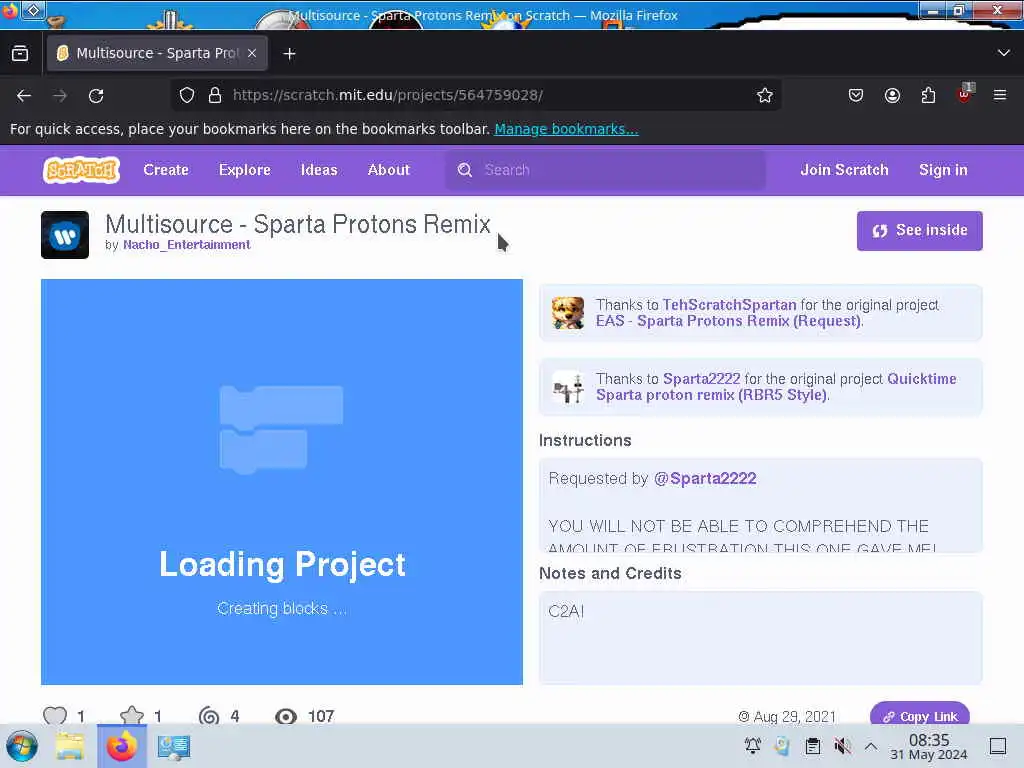Reload the current page
Viewport: 1024px width, 768px height.
click(x=96, y=96)
